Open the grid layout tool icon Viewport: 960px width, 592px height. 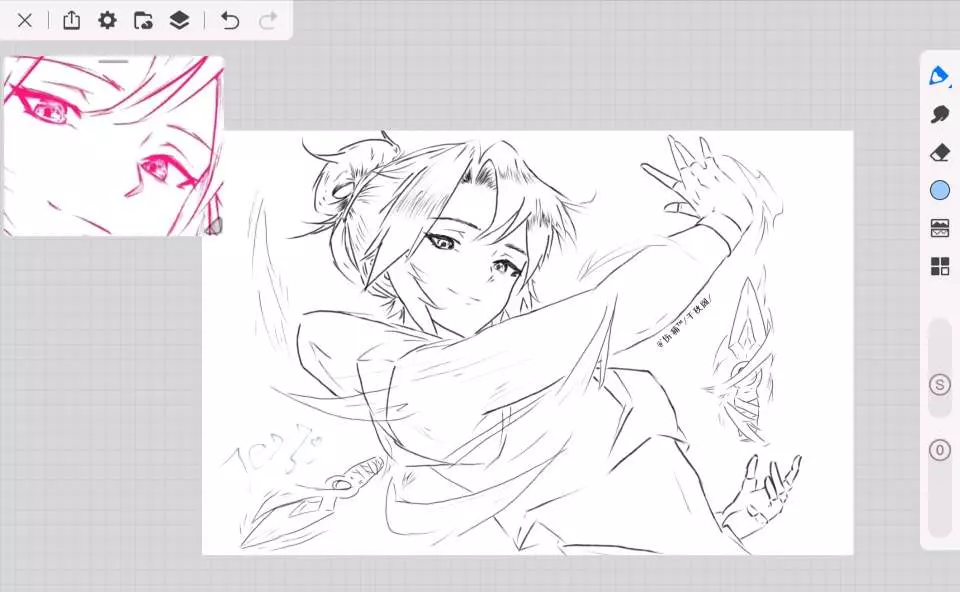(x=940, y=266)
